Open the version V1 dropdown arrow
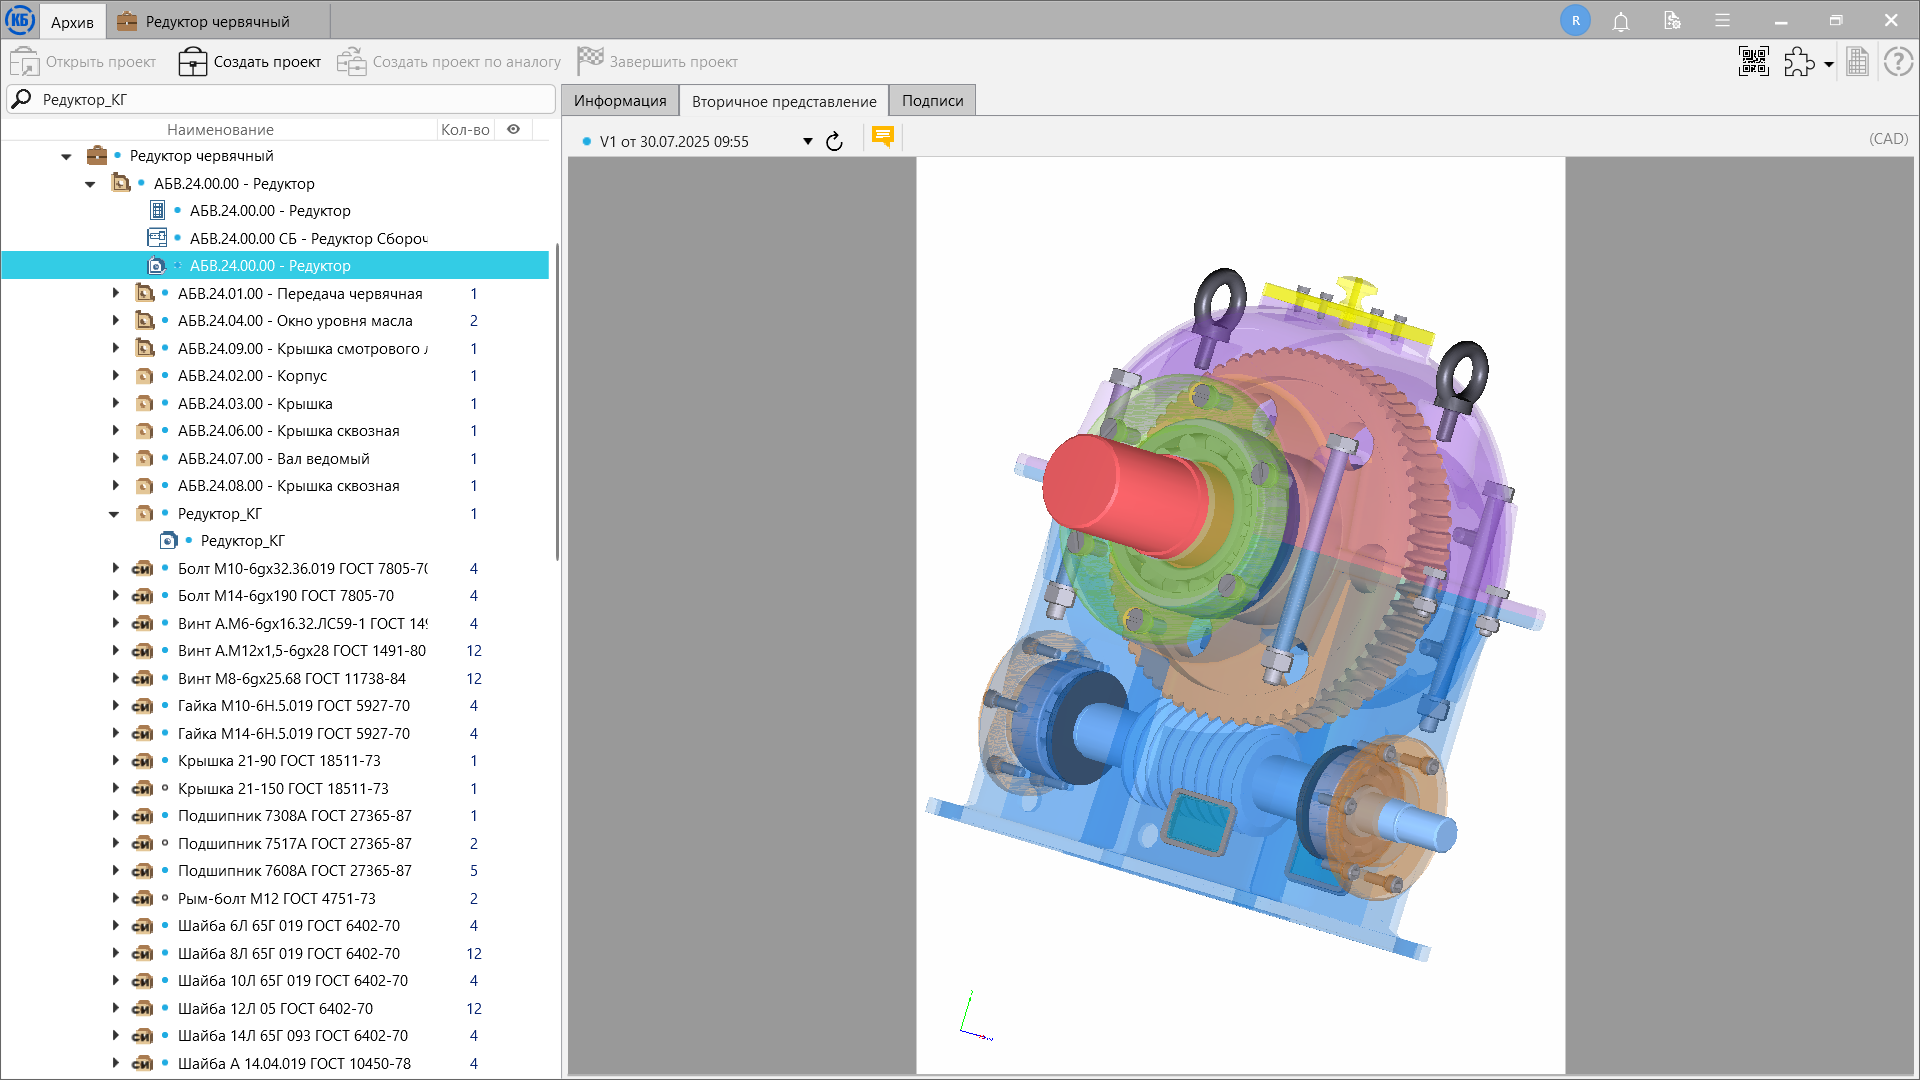Image resolution: width=1920 pixels, height=1080 pixels. point(808,141)
